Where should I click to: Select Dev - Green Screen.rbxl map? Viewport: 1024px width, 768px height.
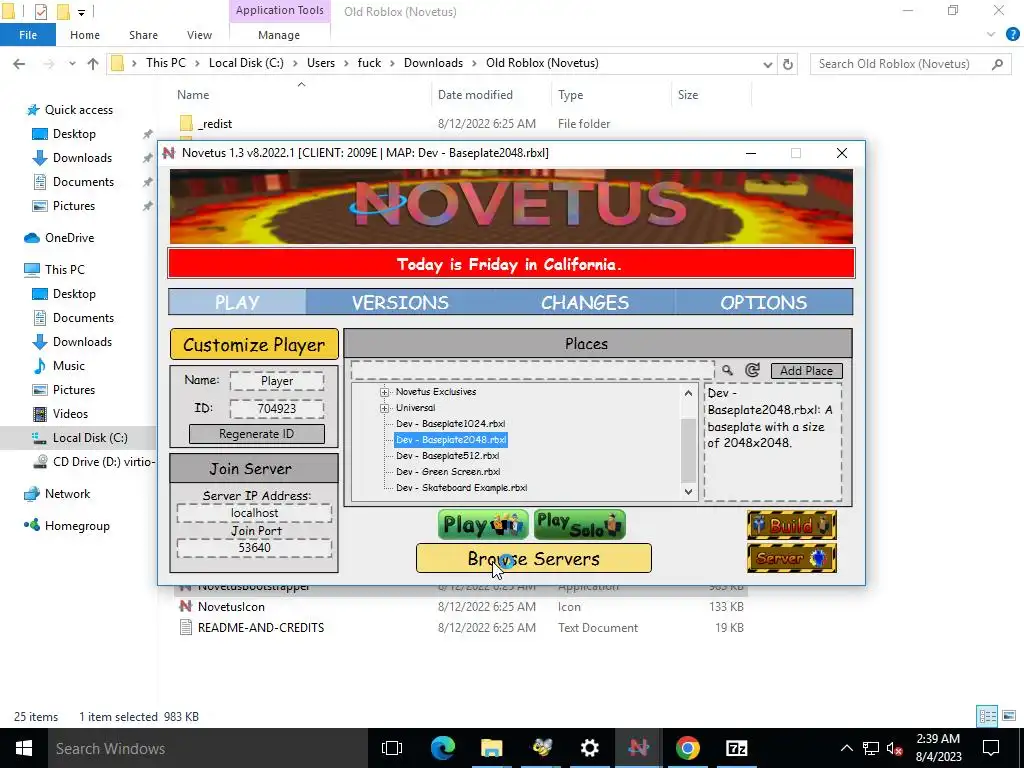coord(449,472)
